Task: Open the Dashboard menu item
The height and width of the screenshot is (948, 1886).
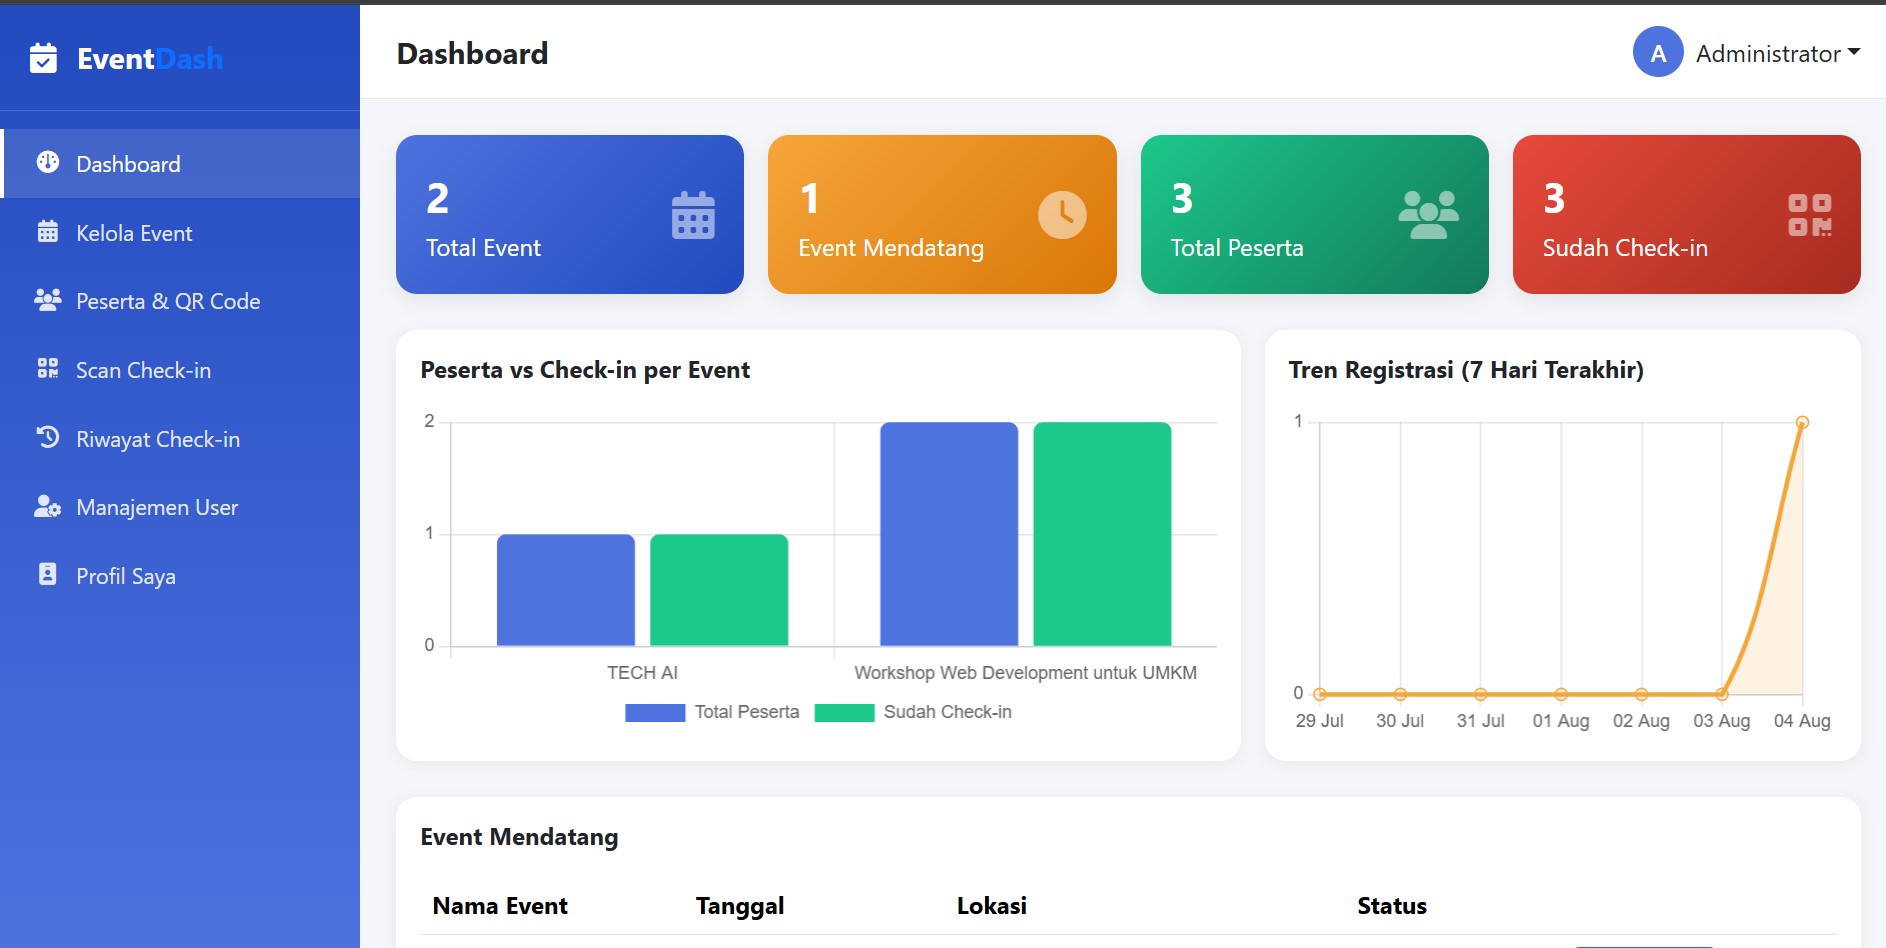Action: click(x=180, y=163)
